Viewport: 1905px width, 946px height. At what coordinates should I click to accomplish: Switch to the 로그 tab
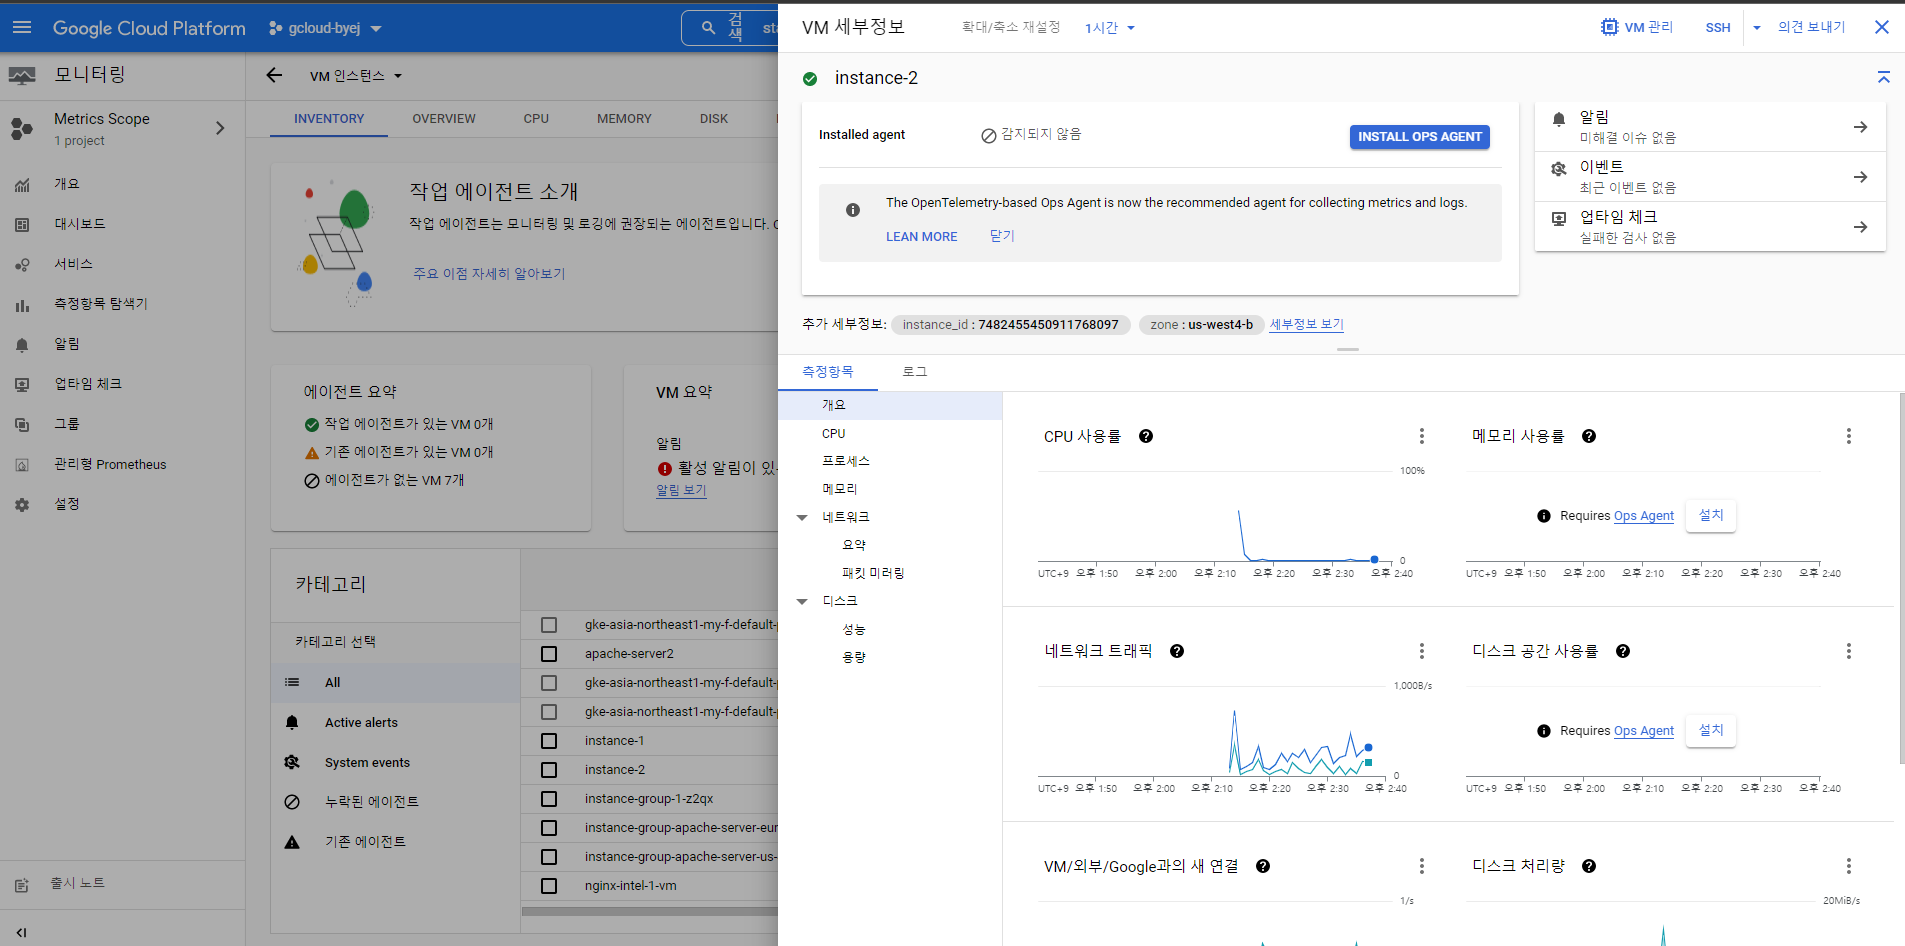click(x=915, y=372)
